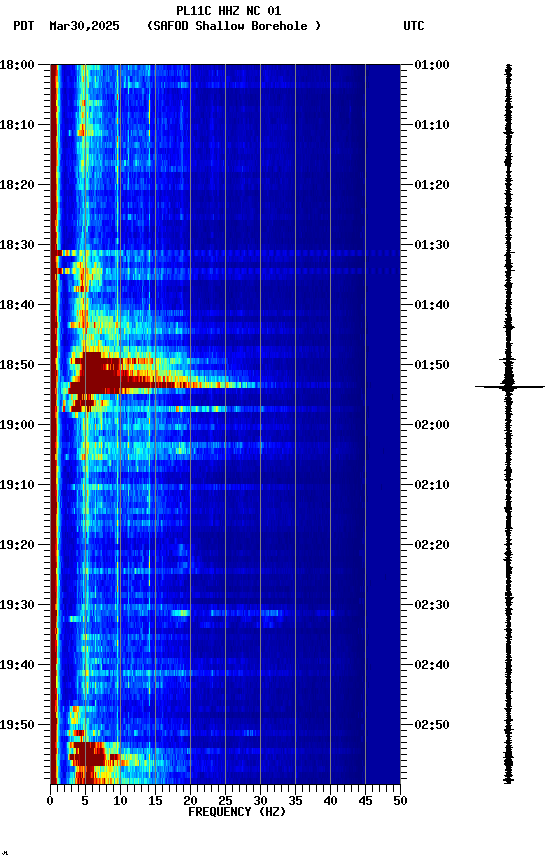Click the 02:50 UTC time label
Screen dimensions: 552x864
pos(432,726)
